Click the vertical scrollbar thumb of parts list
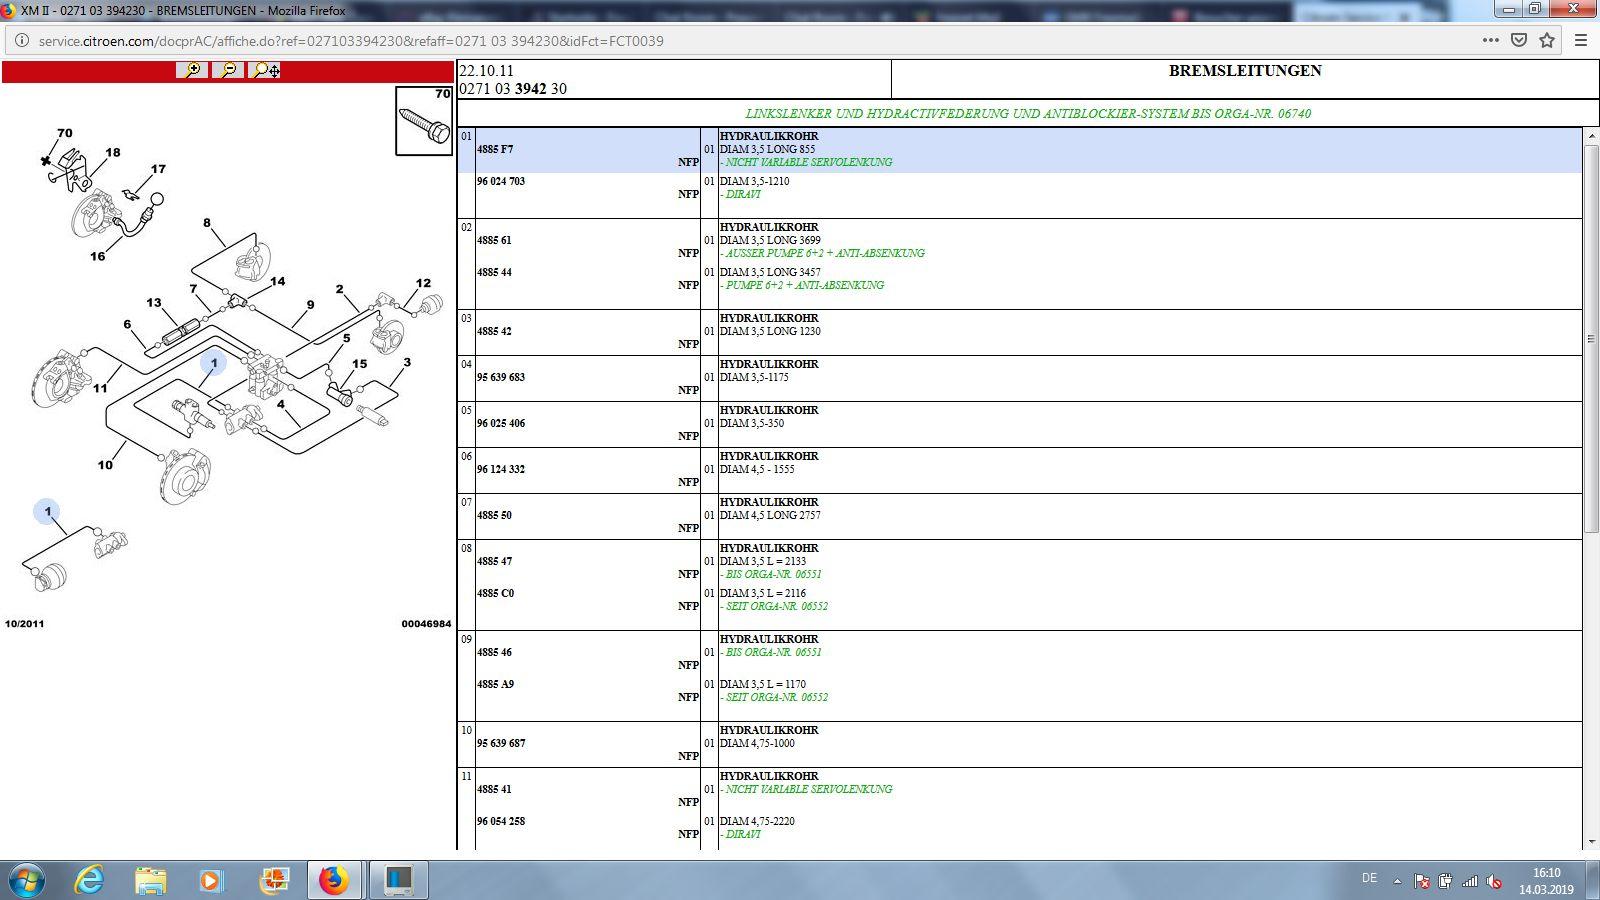This screenshot has width=1600, height=900. pos(1591,338)
